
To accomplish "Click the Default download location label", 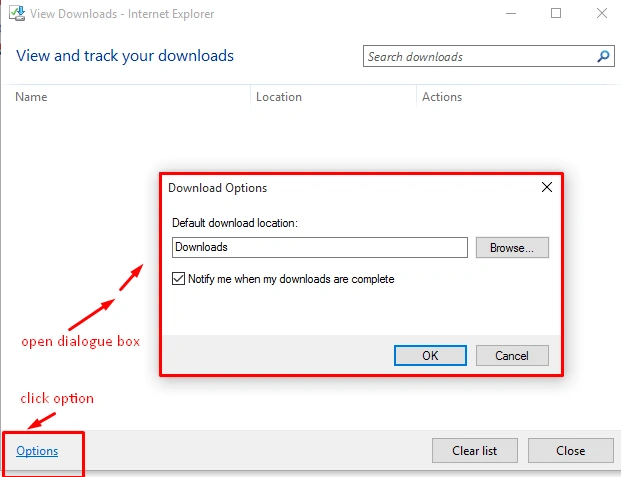I will point(235,223).
